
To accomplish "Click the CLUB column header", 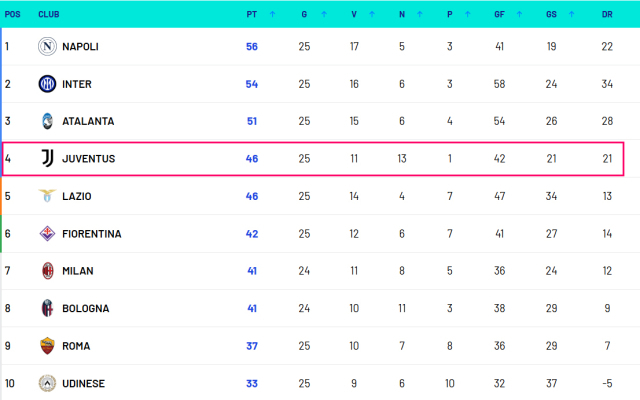I will click(x=48, y=14).
